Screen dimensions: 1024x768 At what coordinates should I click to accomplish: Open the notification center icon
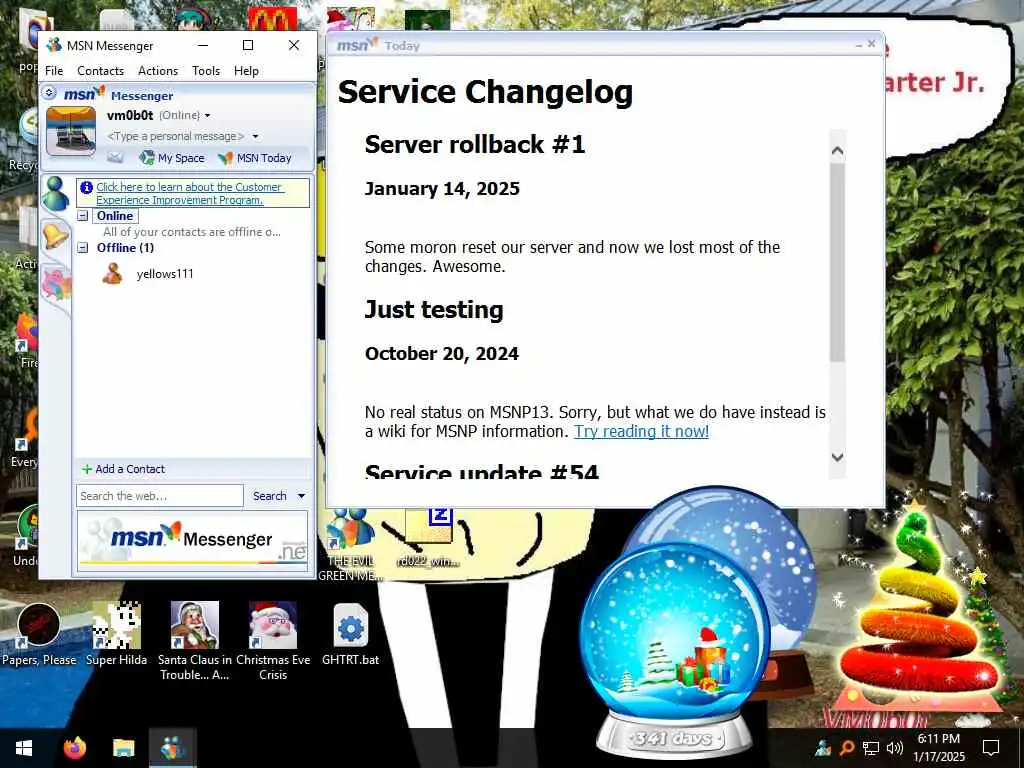pyautogui.click(x=991, y=748)
